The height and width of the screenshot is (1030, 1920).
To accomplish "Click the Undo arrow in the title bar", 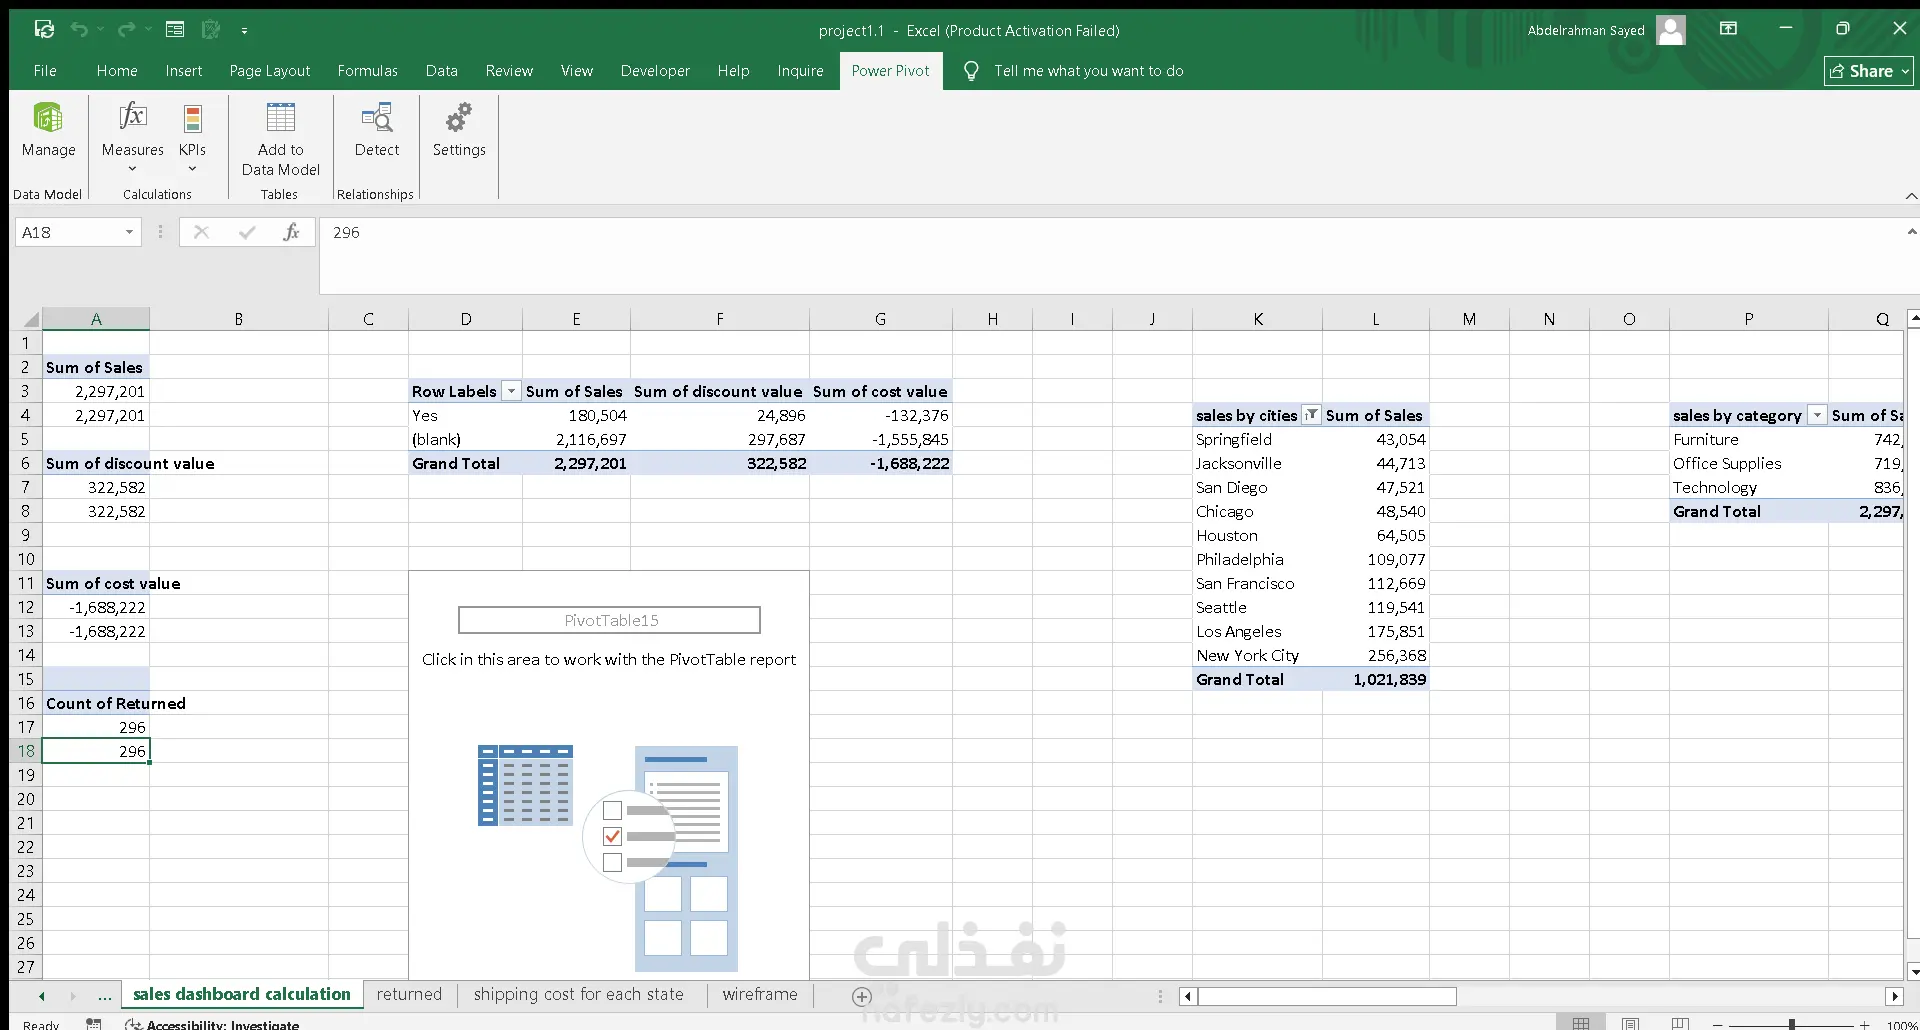I will click(79, 30).
